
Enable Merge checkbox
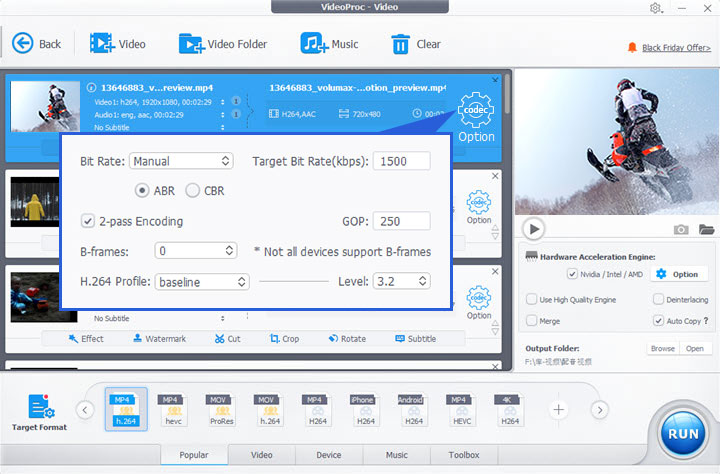point(531,321)
